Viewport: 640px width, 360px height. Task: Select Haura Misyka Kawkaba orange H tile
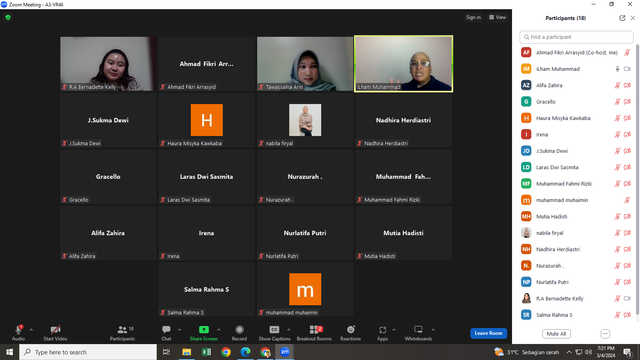click(207, 120)
